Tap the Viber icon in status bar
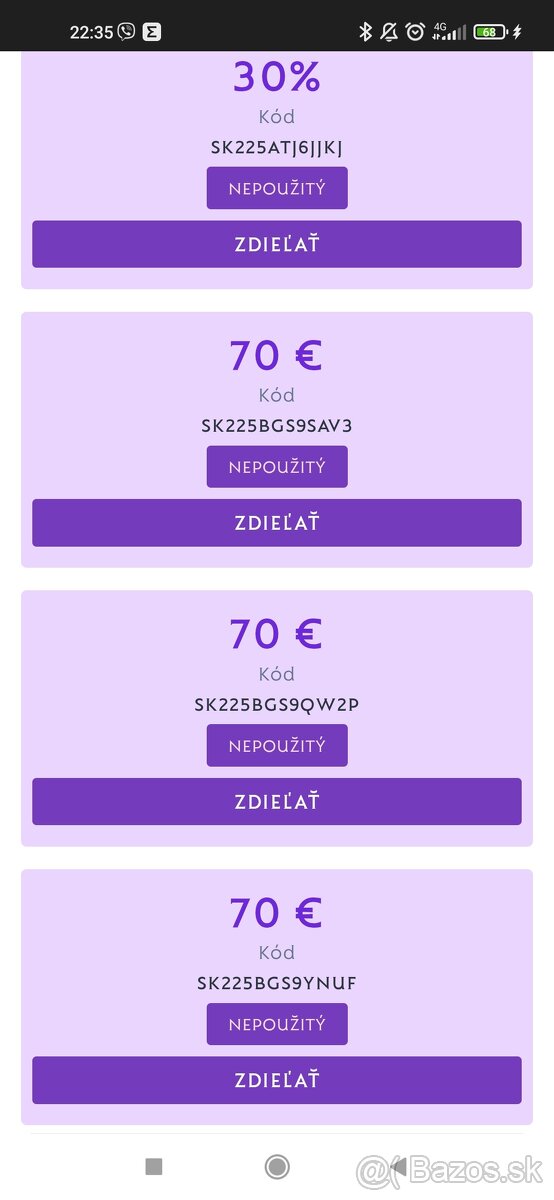 [126, 31]
